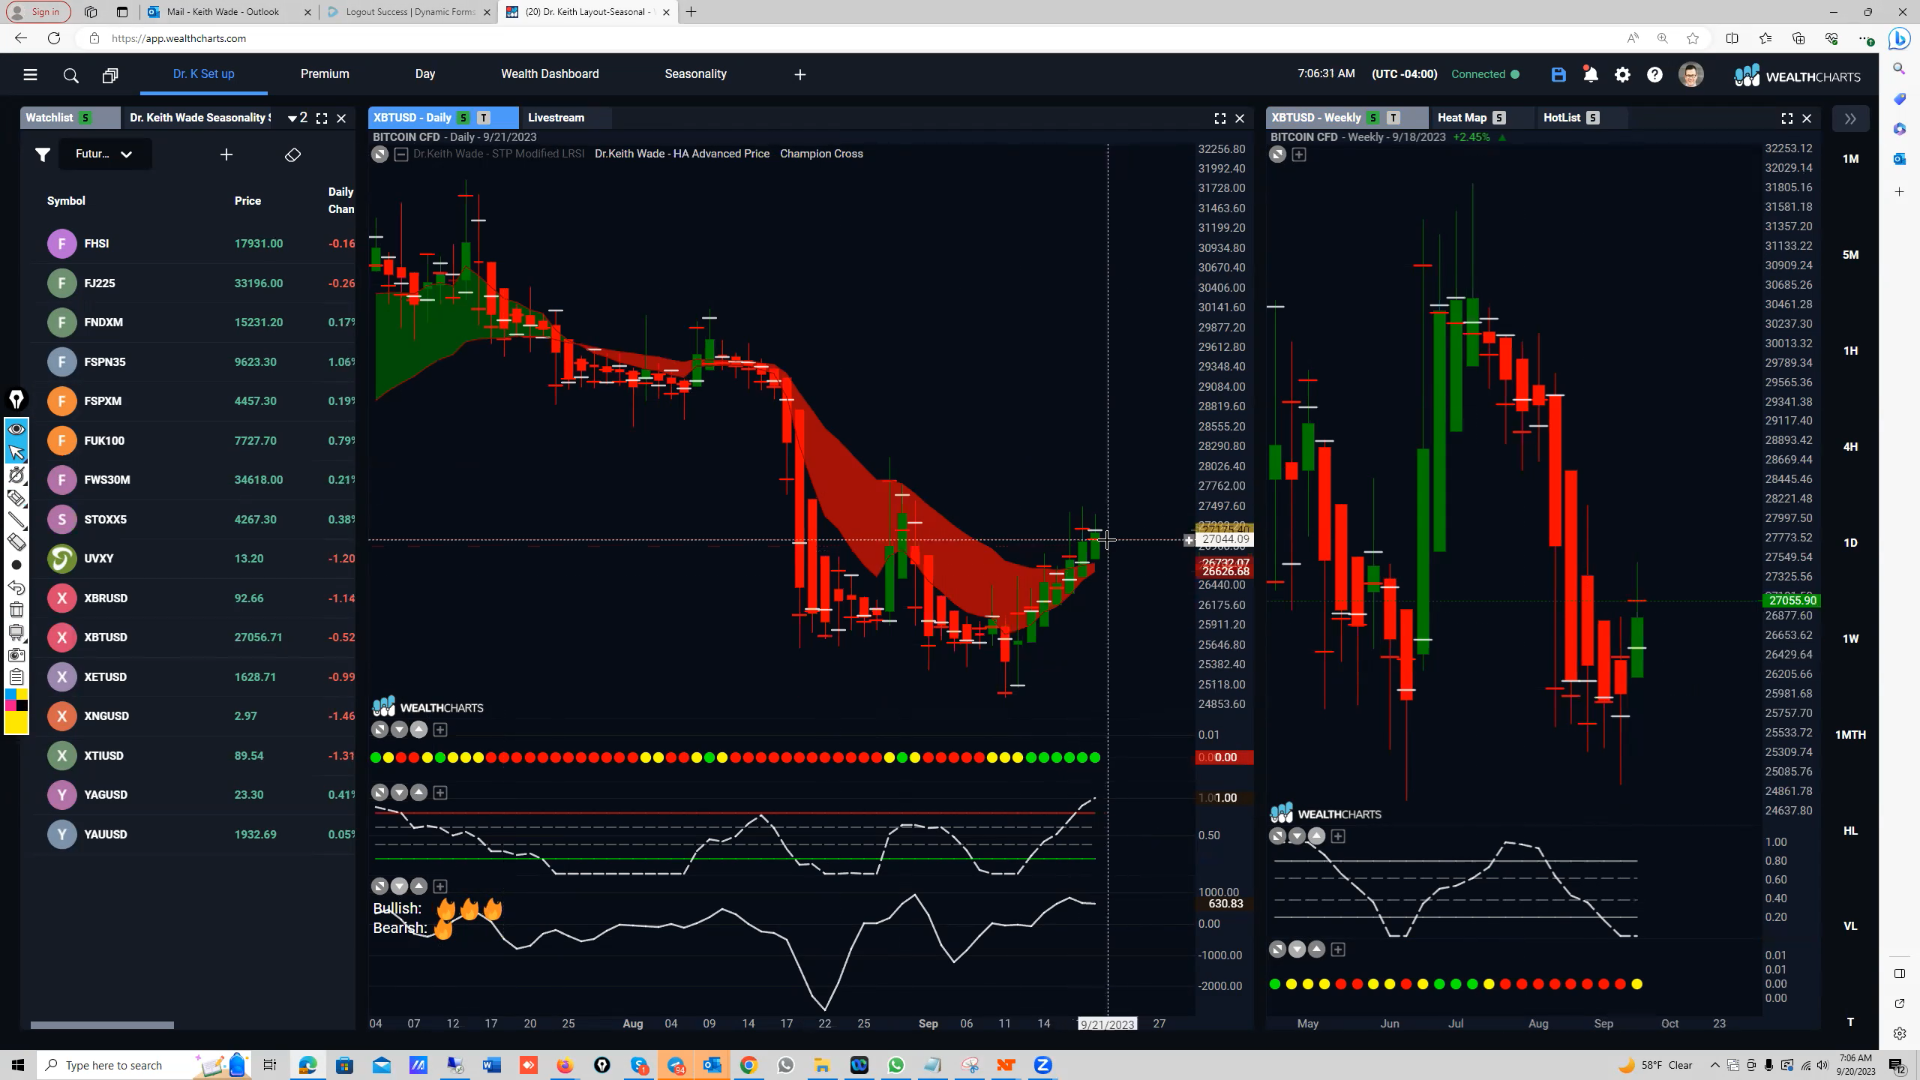This screenshot has height=1080, width=1920.
Task: Expand the dot-indicator pane plus box
Action: tap(440, 730)
